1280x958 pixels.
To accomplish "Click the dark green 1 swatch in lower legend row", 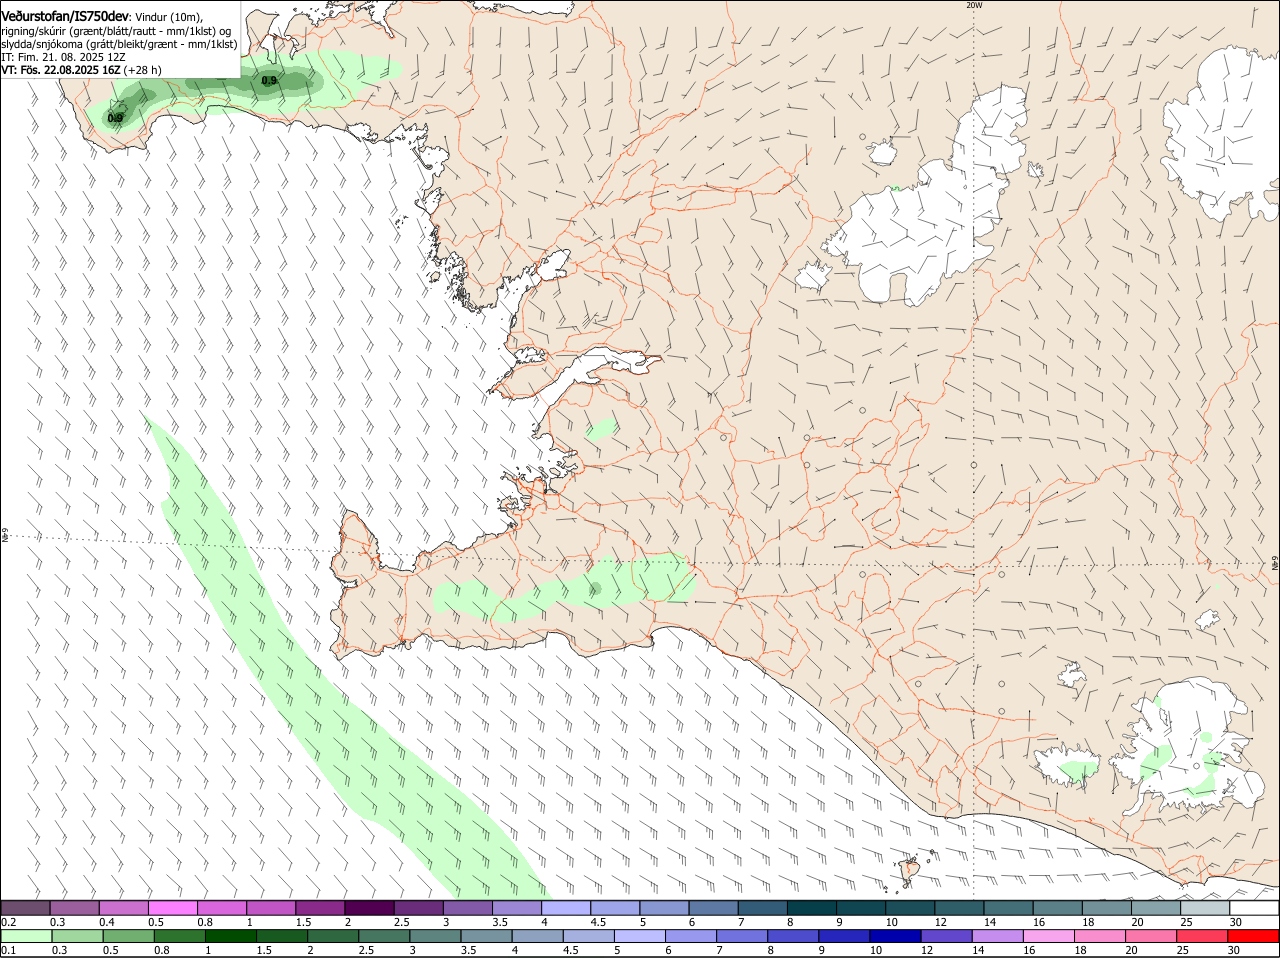I will pyautogui.click(x=230, y=936).
